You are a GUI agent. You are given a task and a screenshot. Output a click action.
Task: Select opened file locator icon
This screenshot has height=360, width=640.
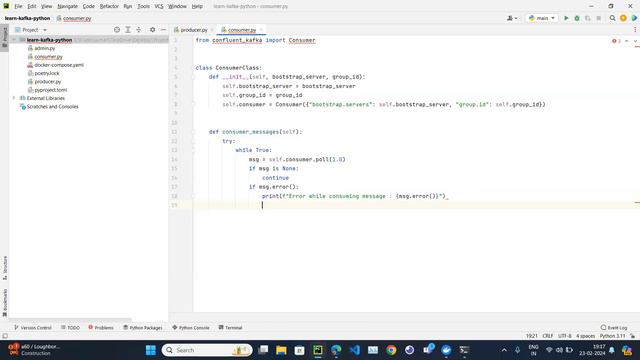(117, 30)
